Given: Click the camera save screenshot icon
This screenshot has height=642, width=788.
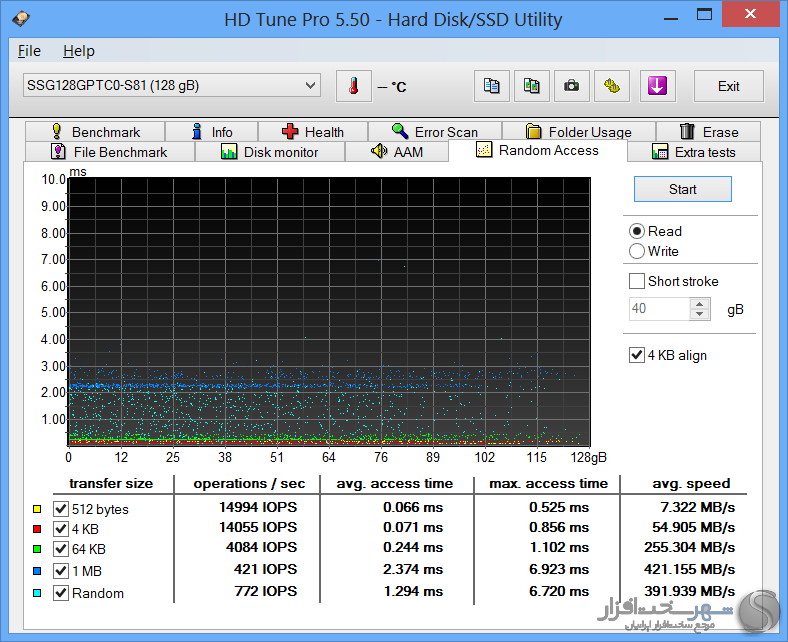Looking at the screenshot, I should pyautogui.click(x=571, y=86).
